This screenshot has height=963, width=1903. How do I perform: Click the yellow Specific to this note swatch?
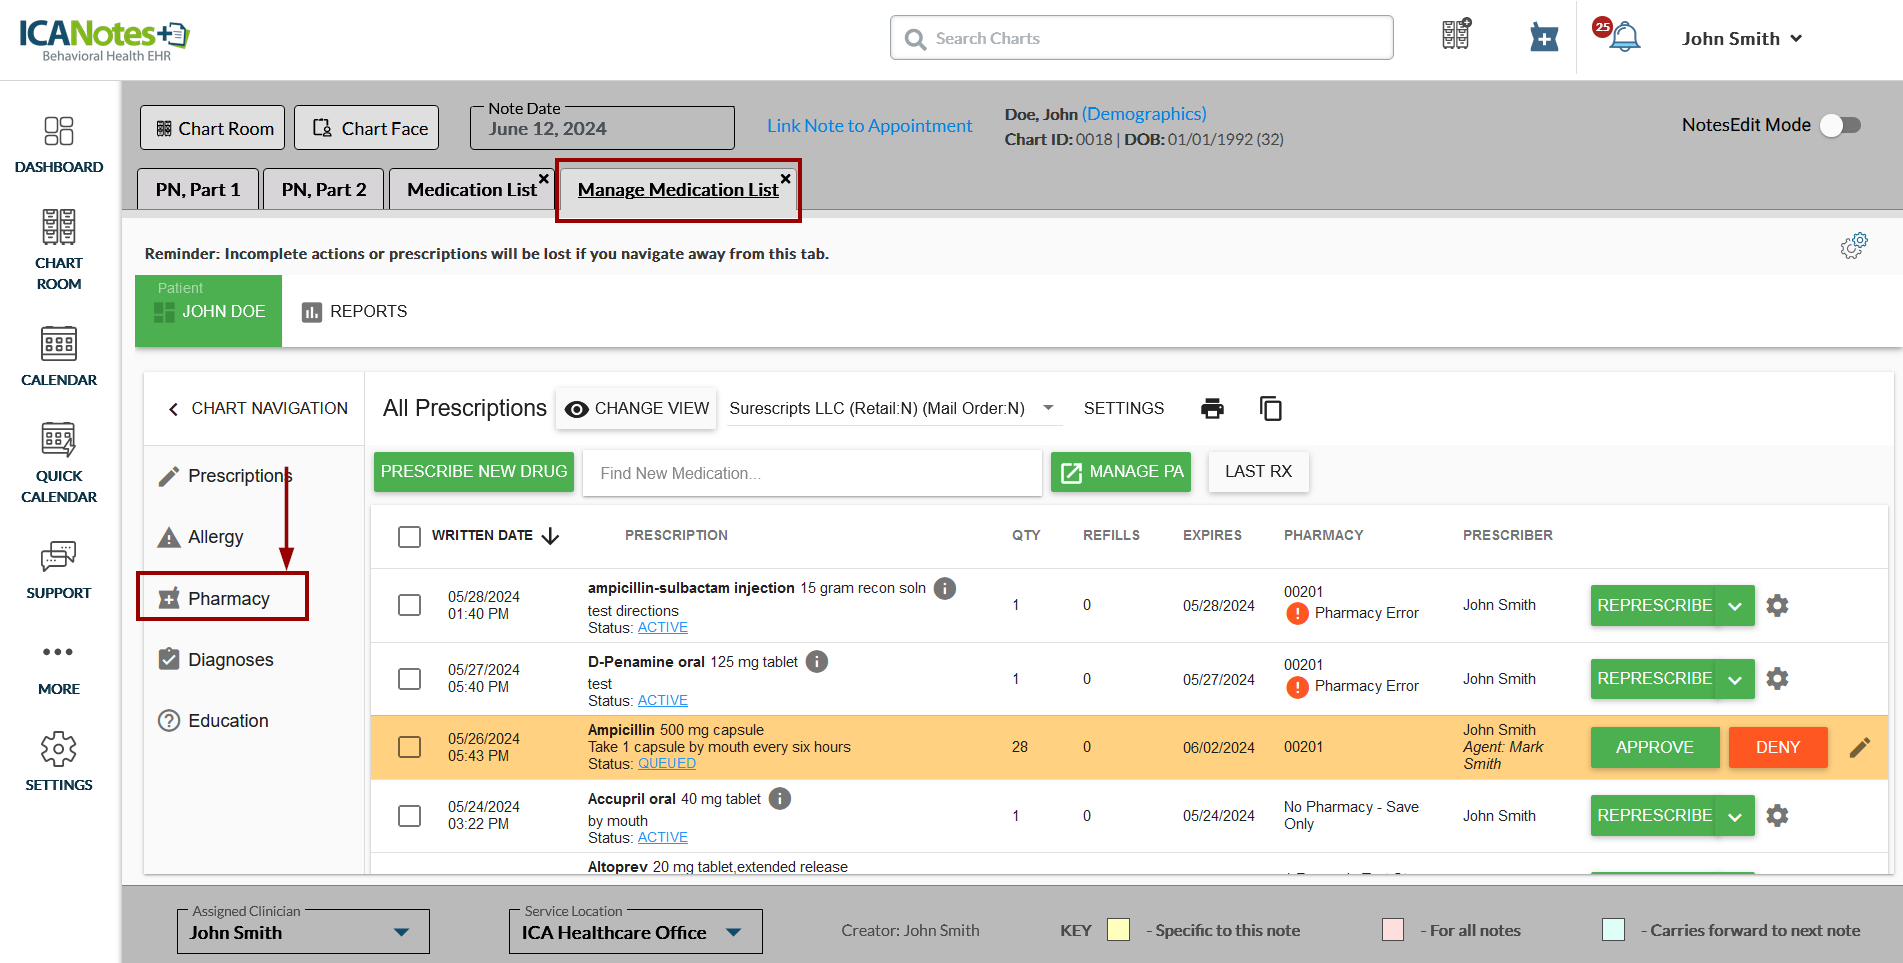[x=1118, y=930]
